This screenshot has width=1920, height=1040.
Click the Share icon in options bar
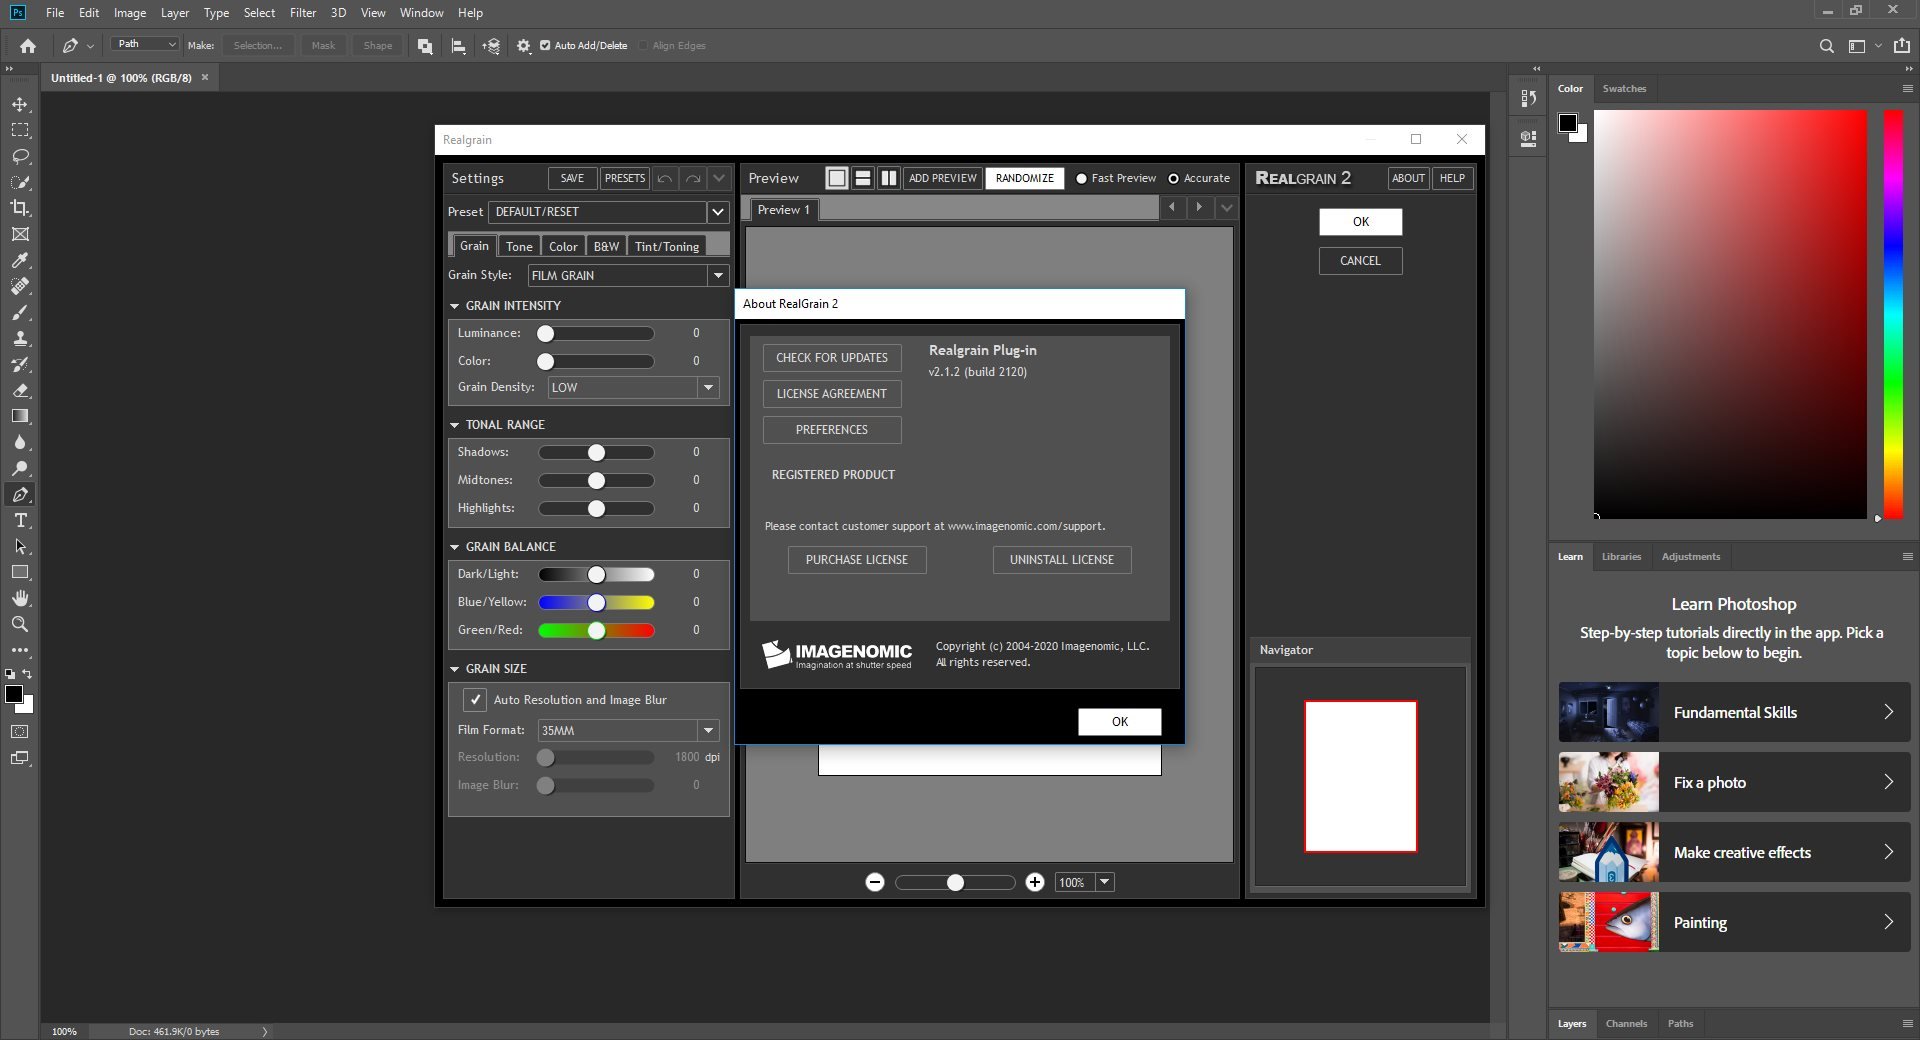pyautogui.click(x=1901, y=46)
